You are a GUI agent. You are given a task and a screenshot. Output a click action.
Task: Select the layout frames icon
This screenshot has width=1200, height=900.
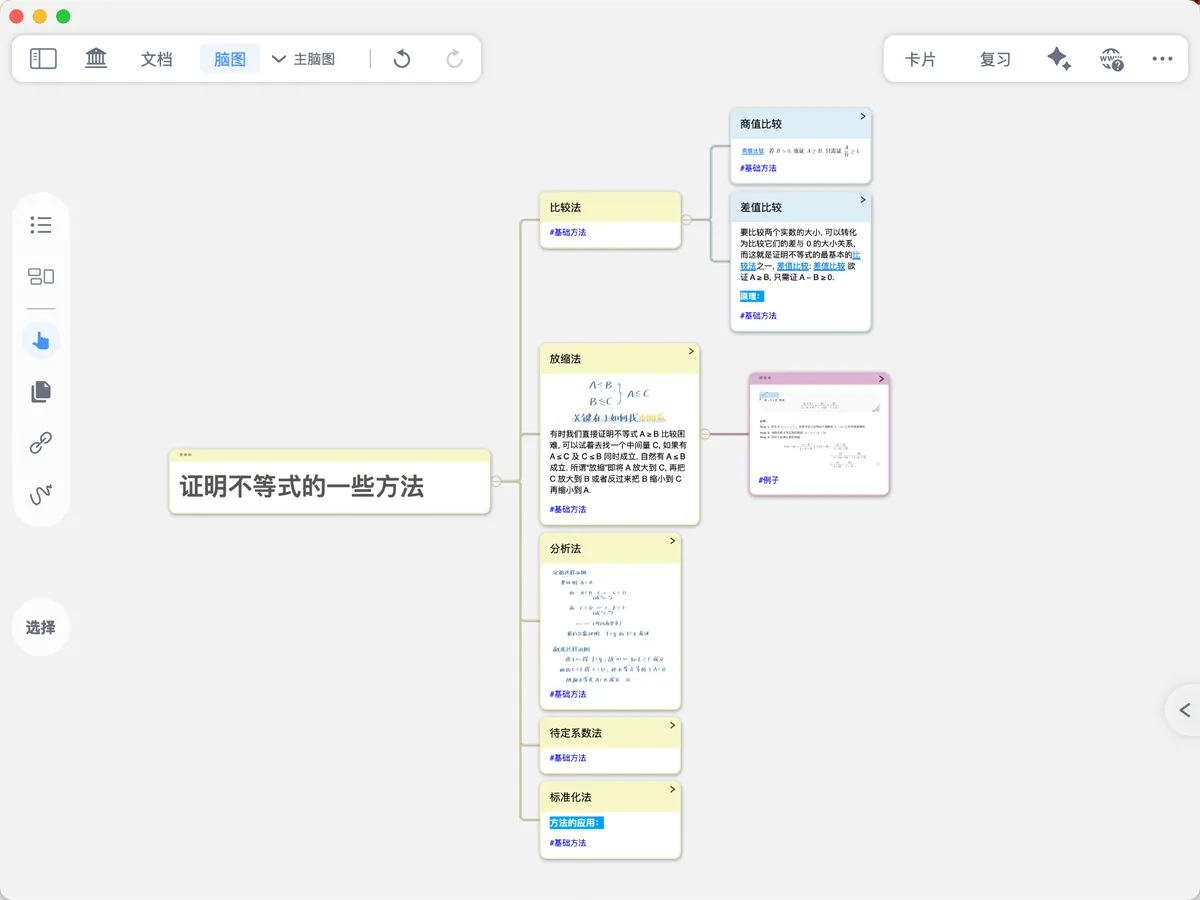pyautogui.click(x=41, y=276)
